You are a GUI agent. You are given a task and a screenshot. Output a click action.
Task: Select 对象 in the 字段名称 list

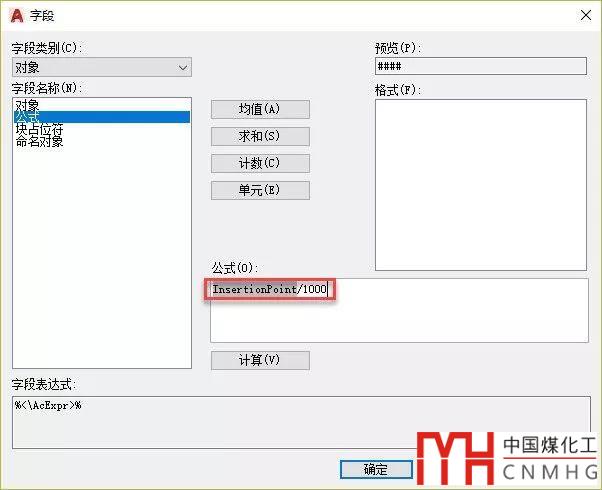tap(28, 105)
